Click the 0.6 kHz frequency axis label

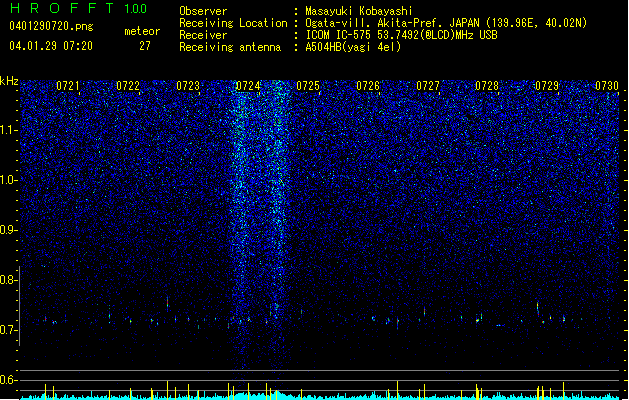(x=9, y=380)
